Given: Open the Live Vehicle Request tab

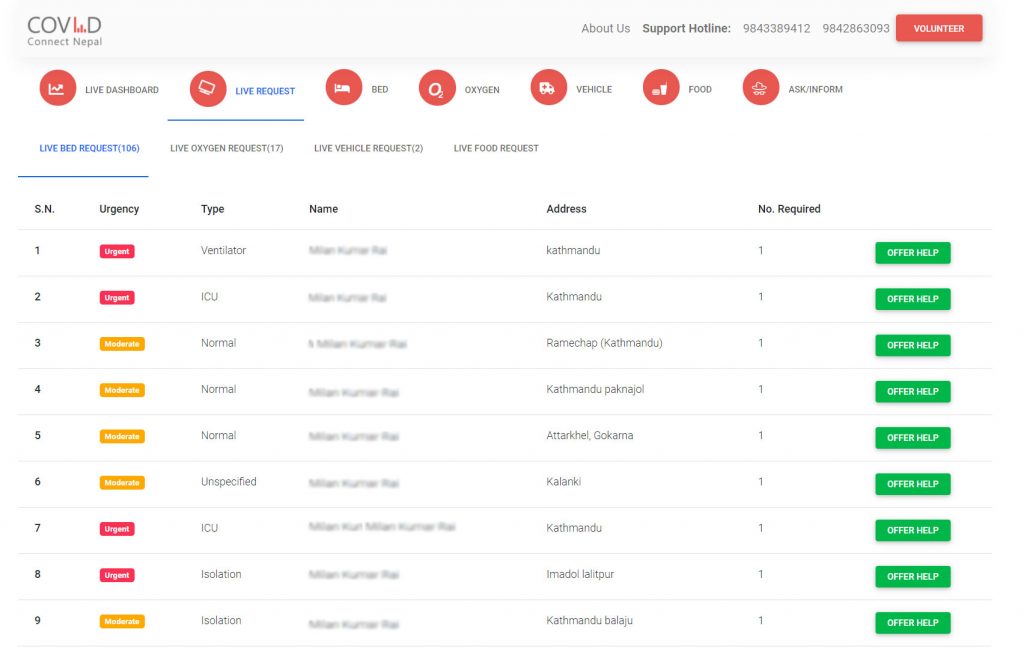Looking at the screenshot, I should 368,148.
